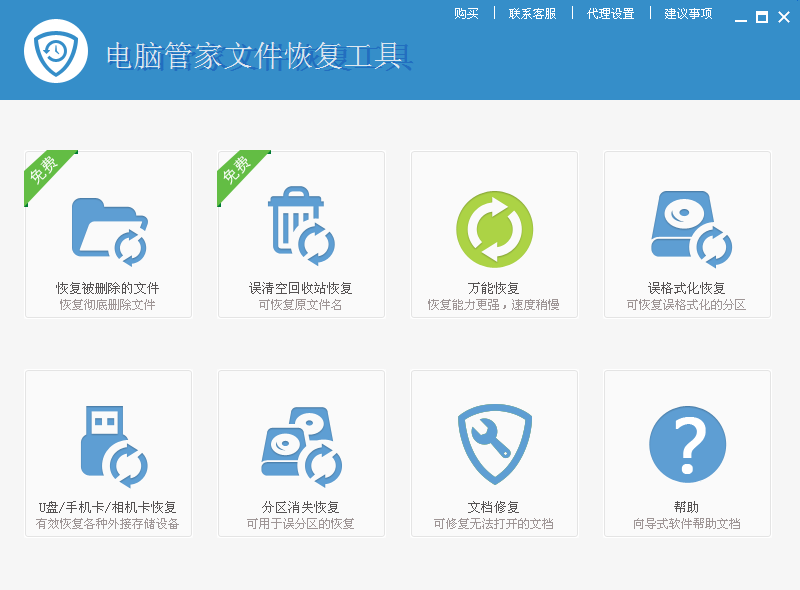Click the text 可恢复误格式化的分区

686,305
